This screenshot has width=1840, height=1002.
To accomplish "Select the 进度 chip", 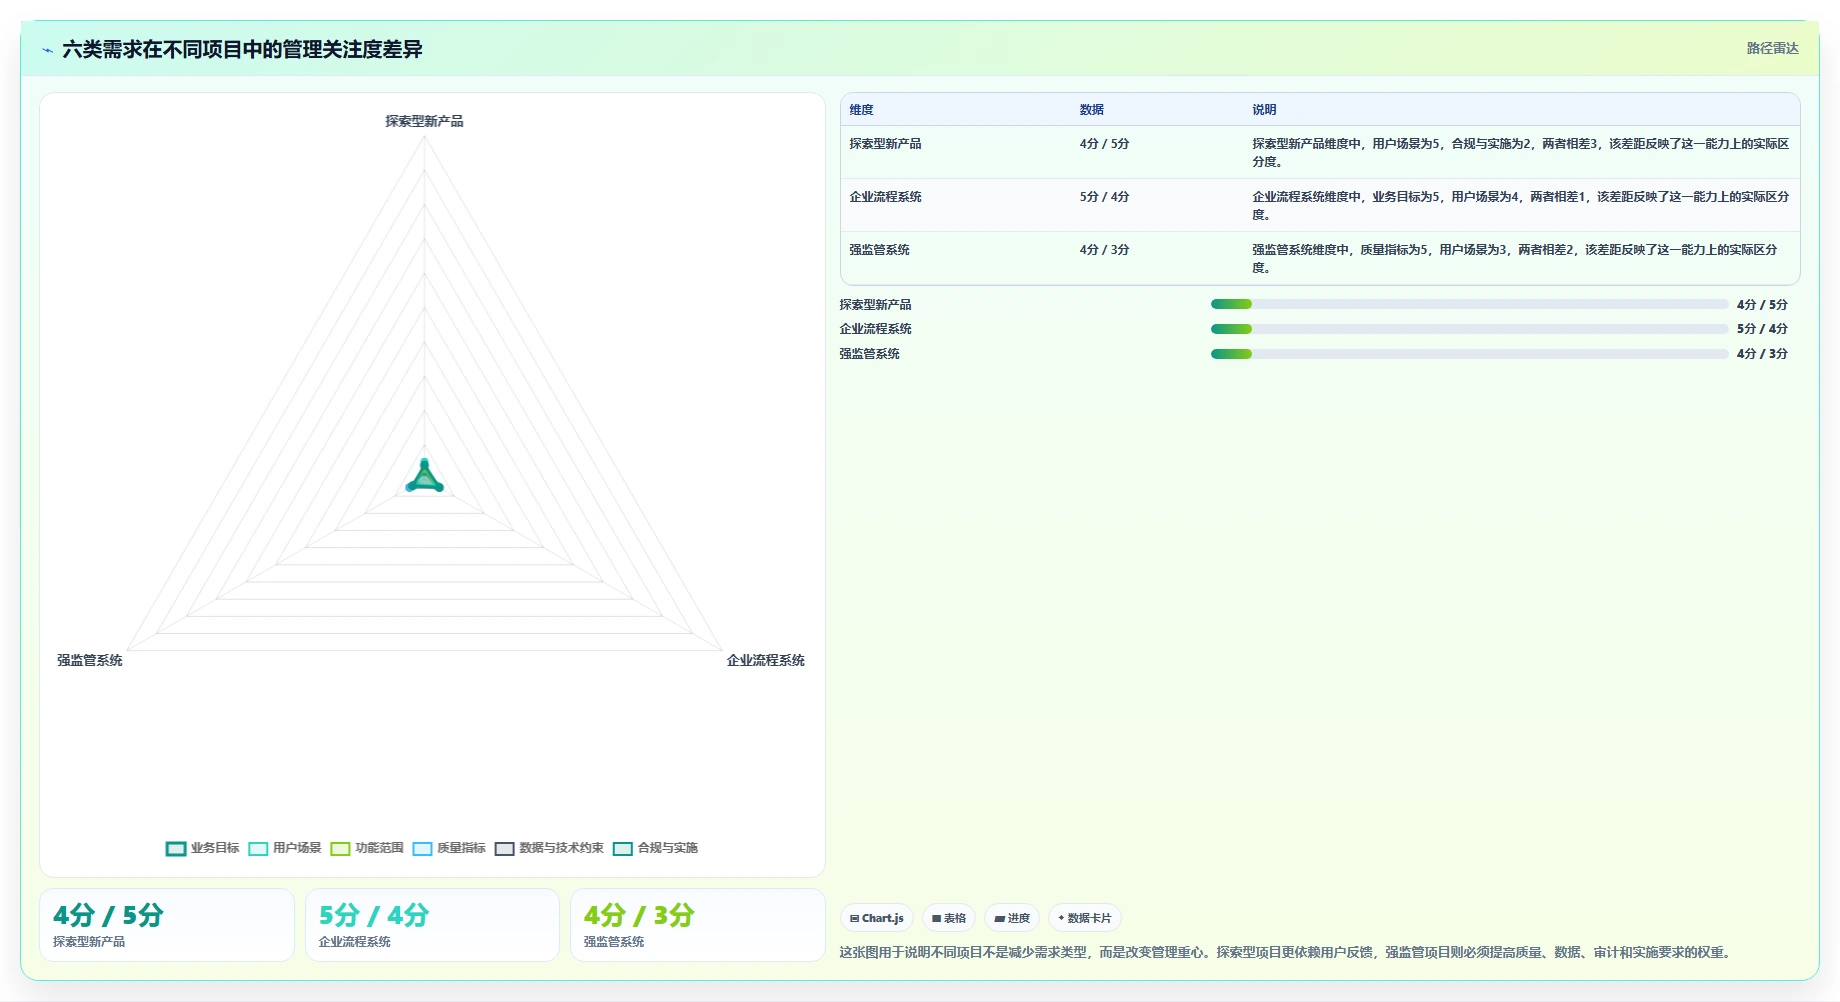I will pyautogui.click(x=1012, y=918).
